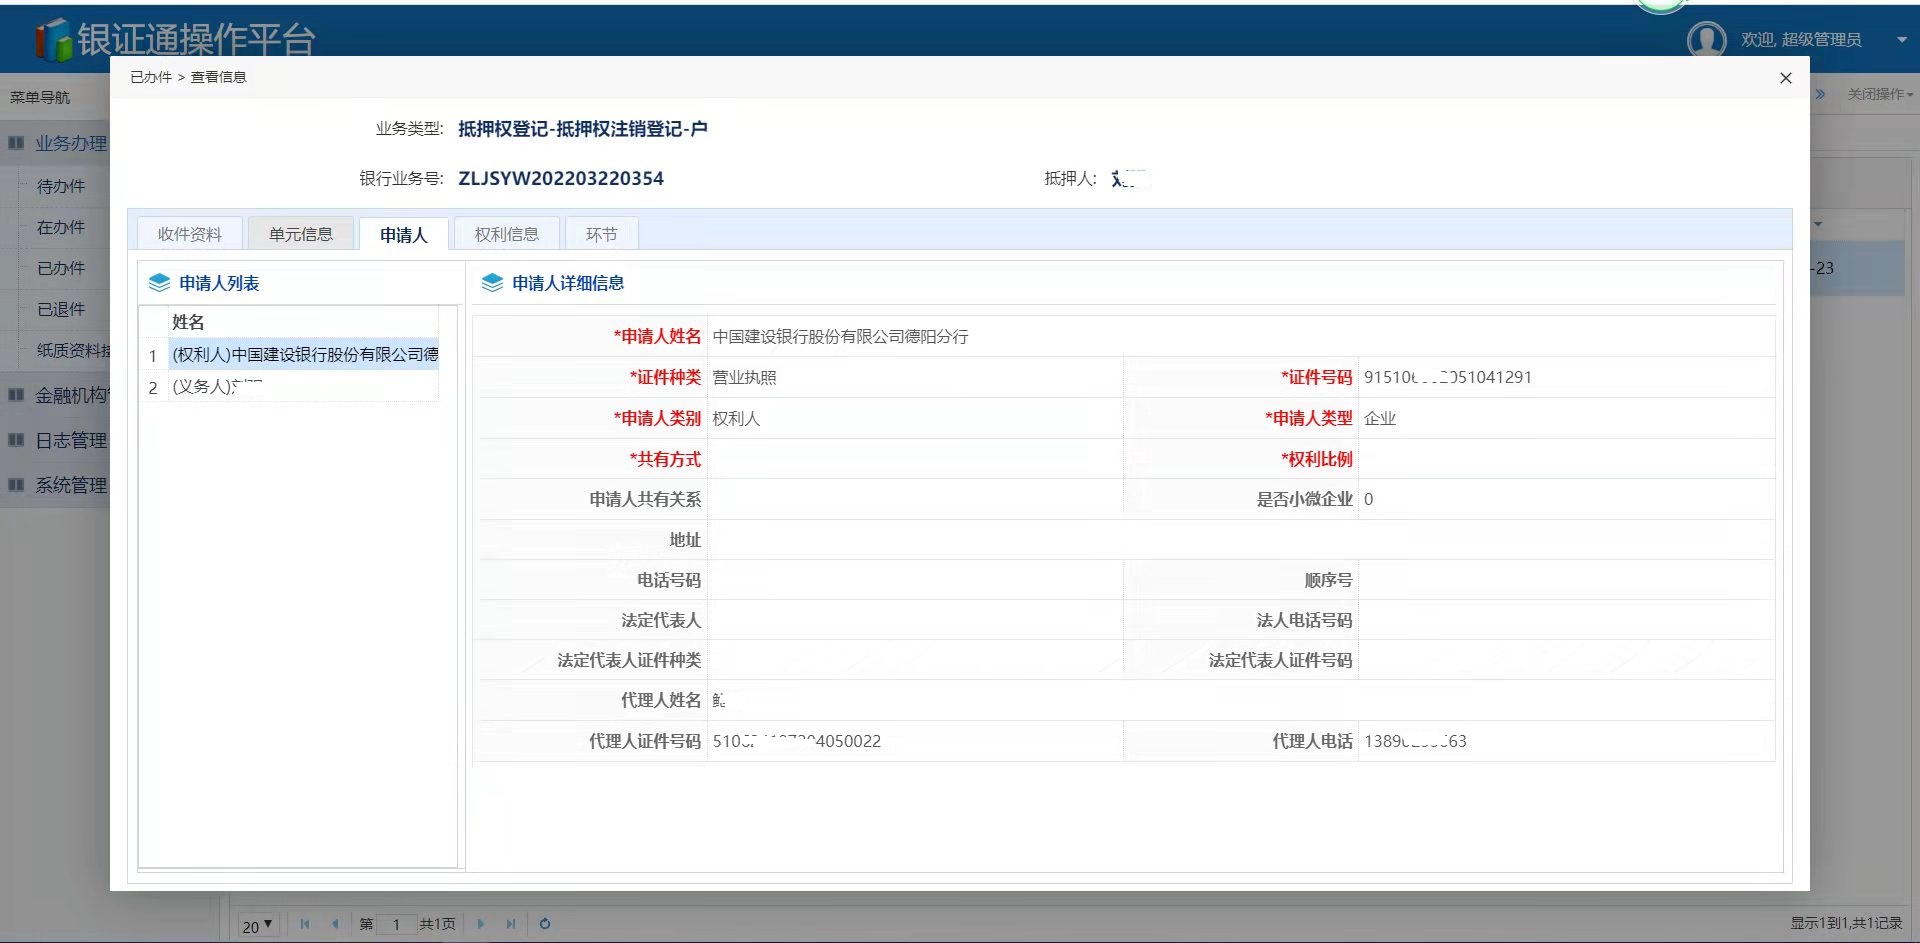Expand the 关闭操作 dropdown
This screenshot has height=943, width=1920.
(x=1880, y=94)
